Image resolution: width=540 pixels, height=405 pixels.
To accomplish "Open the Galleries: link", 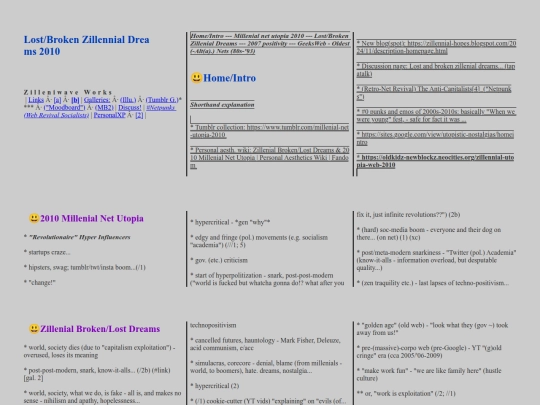I will (97, 100).
